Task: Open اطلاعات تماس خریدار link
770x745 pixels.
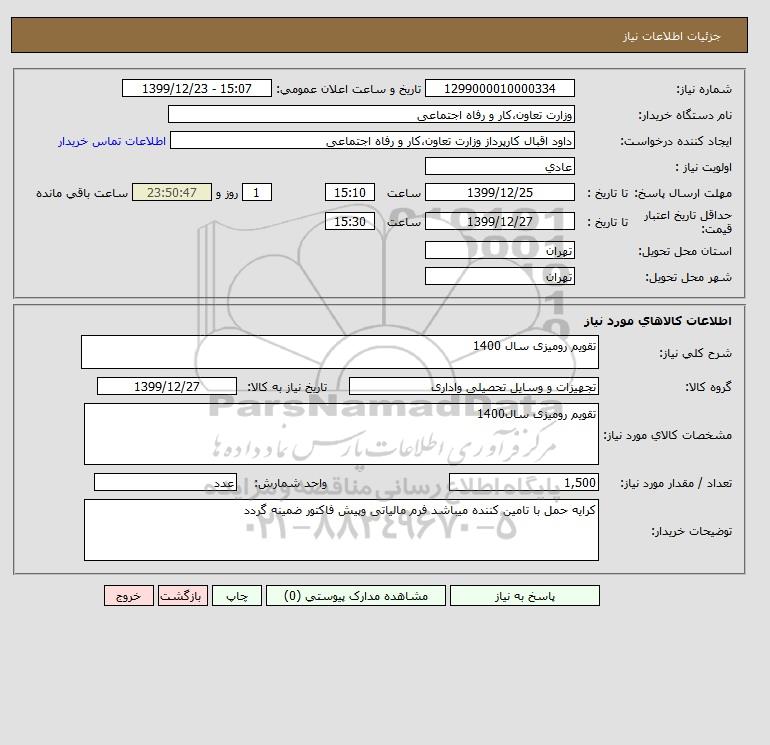Action: tap(112, 141)
